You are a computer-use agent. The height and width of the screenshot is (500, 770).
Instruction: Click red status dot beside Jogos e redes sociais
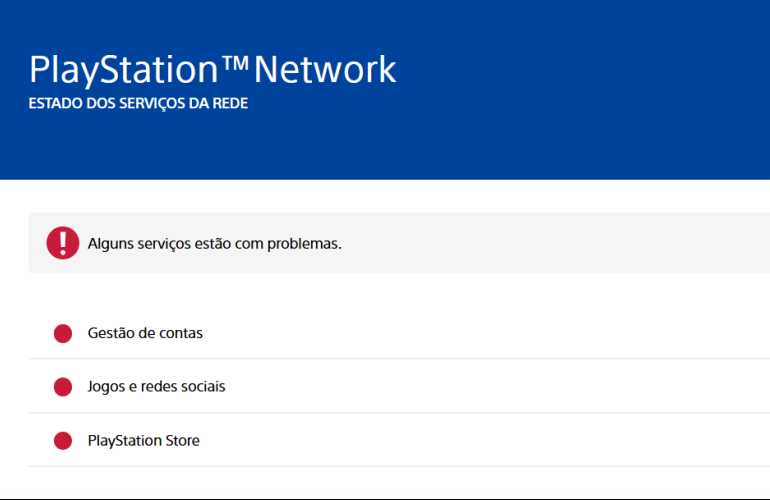(63, 387)
